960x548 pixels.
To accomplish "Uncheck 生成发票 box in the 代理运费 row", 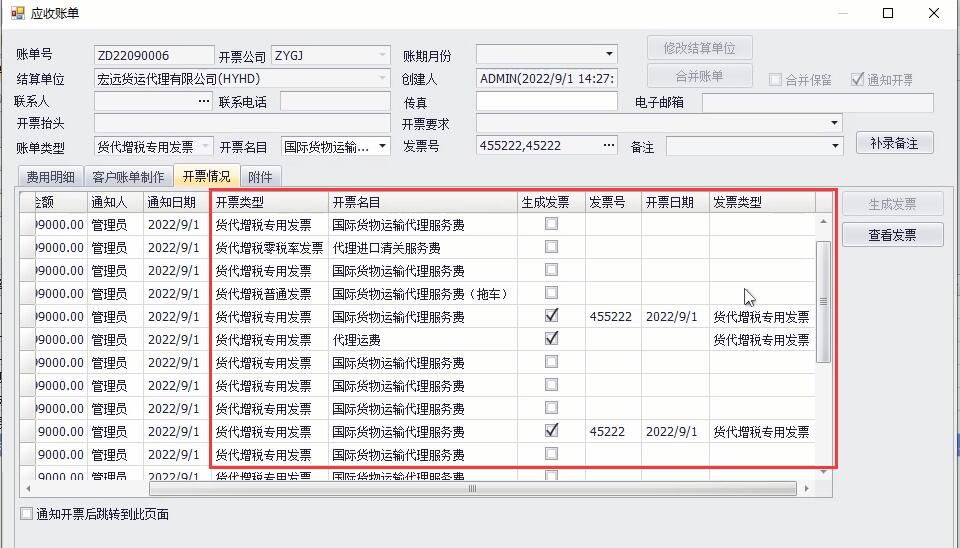I will pyautogui.click(x=551, y=339).
